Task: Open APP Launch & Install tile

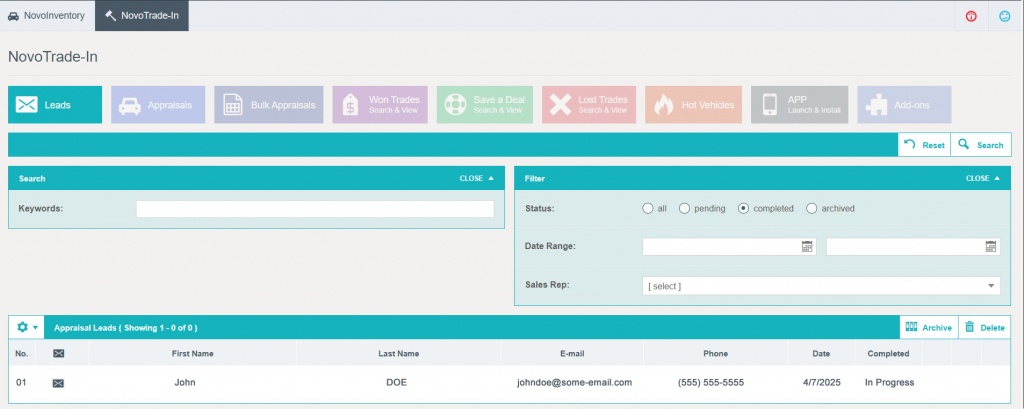Action: point(799,105)
